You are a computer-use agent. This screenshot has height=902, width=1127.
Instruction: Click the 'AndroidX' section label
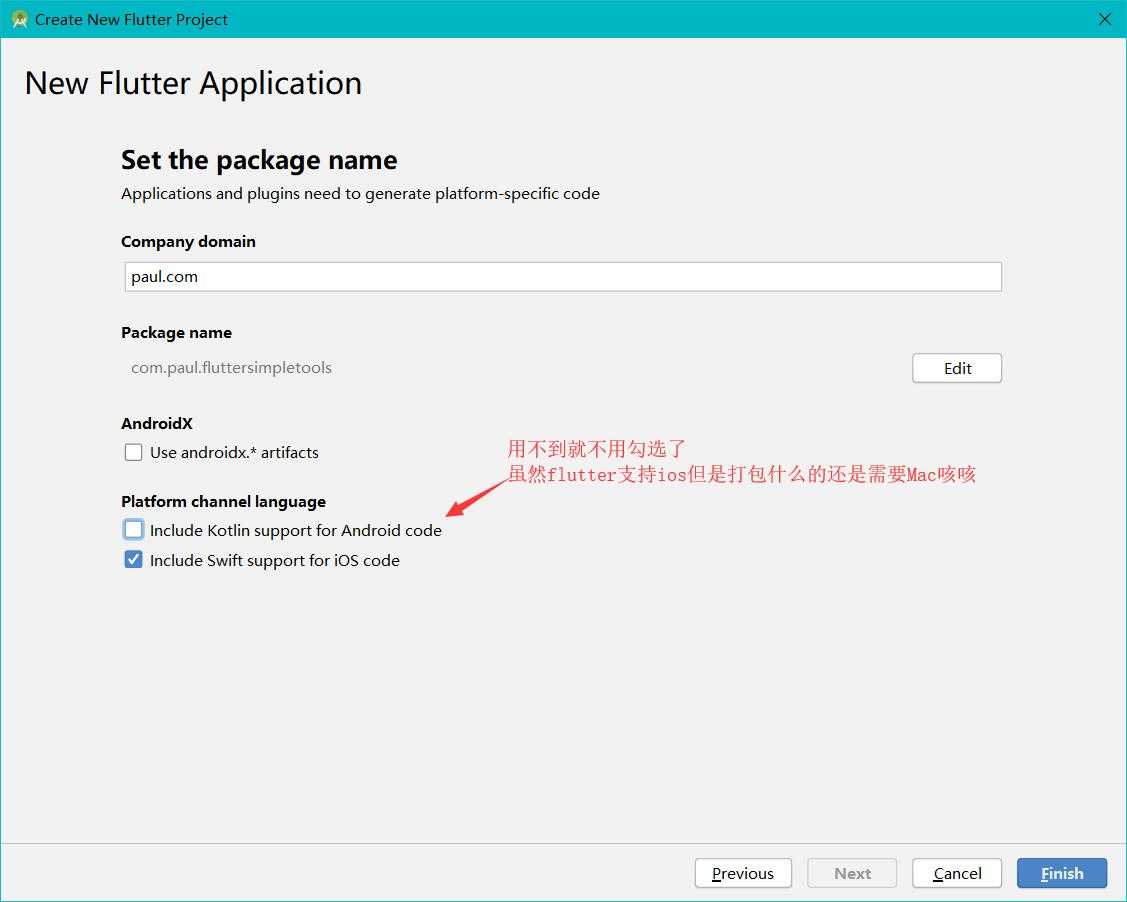[157, 423]
